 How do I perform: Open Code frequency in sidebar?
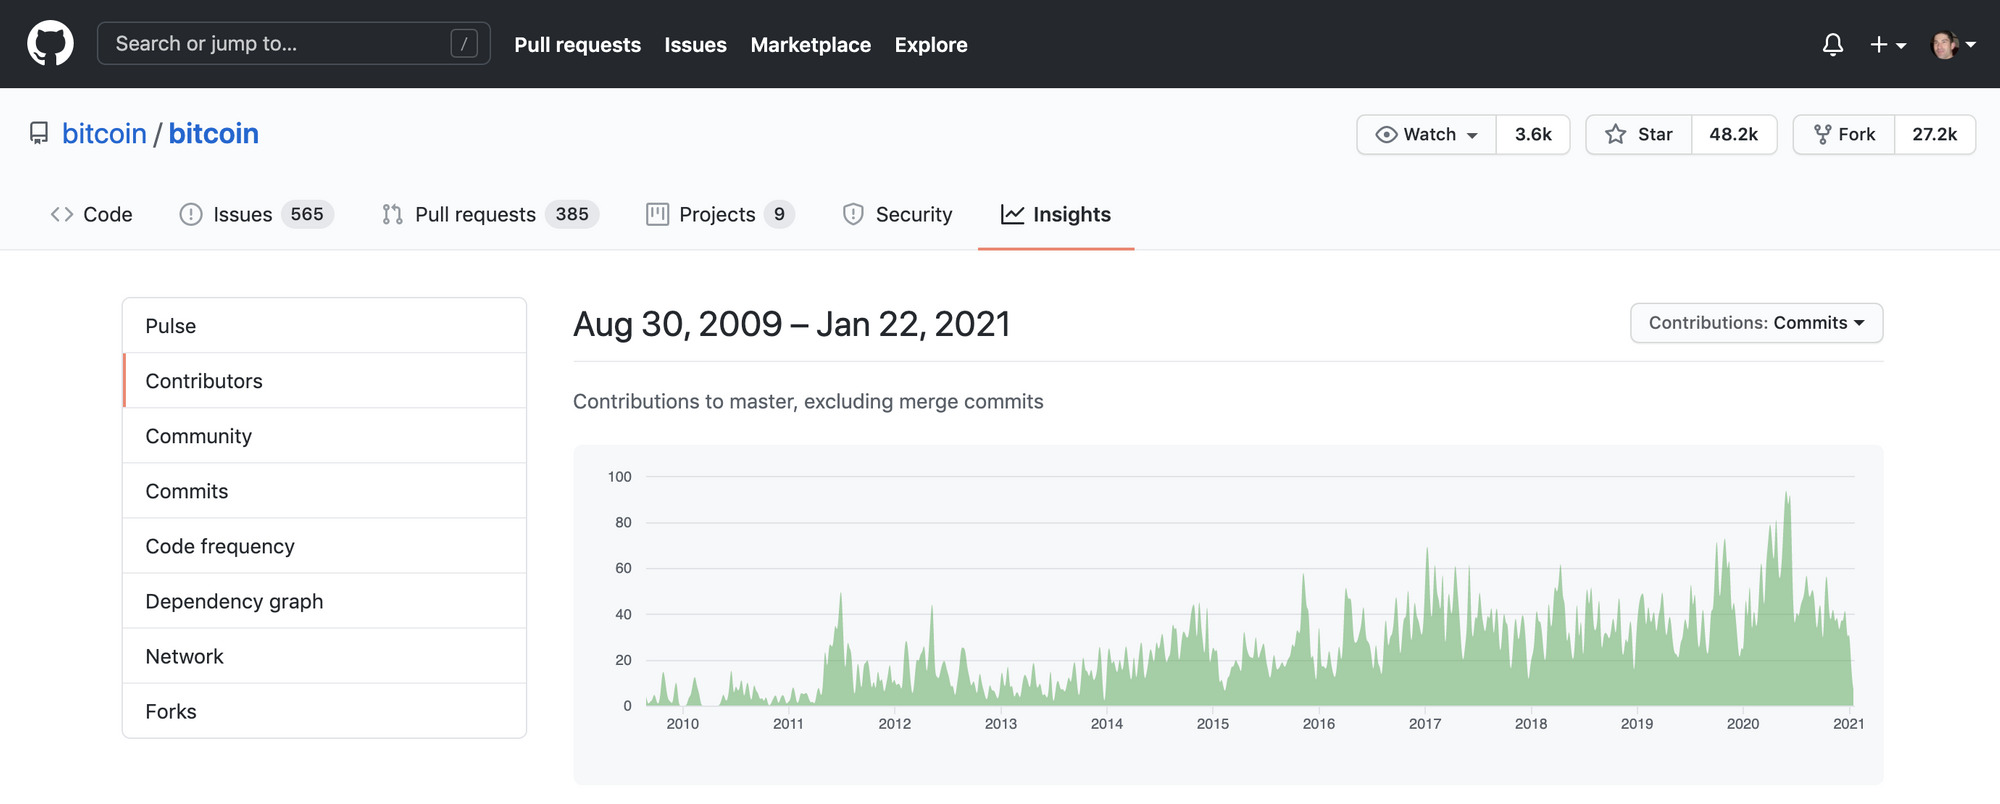click(x=324, y=546)
